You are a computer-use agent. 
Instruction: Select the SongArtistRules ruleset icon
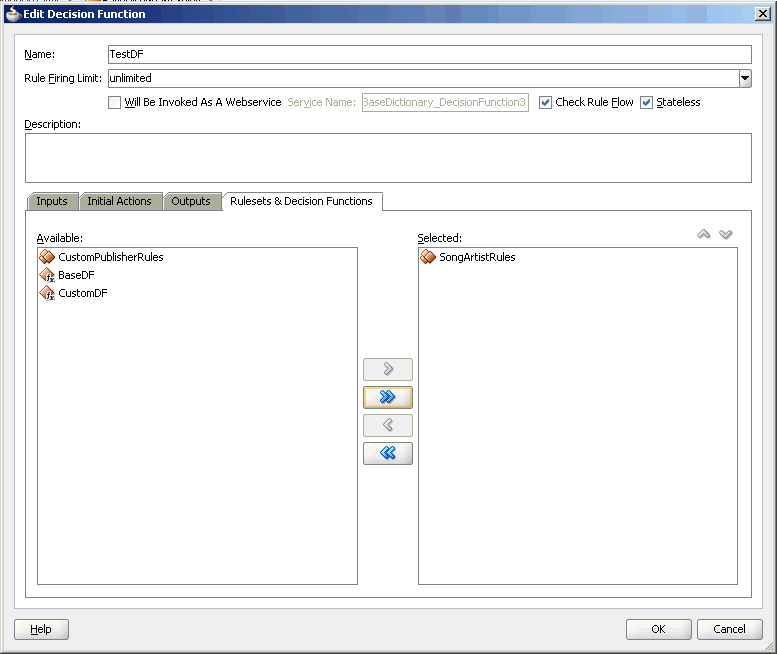tap(428, 257)
